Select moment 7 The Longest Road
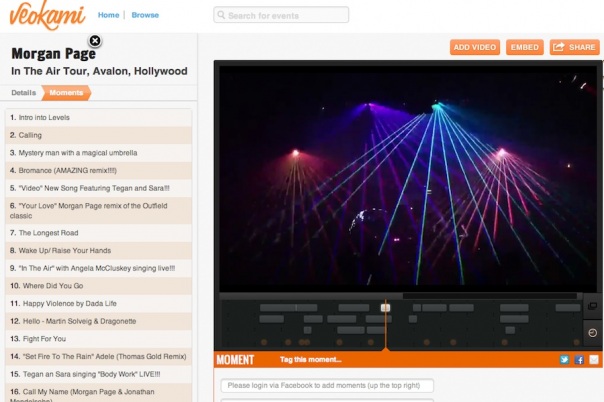 coord(99,233)
